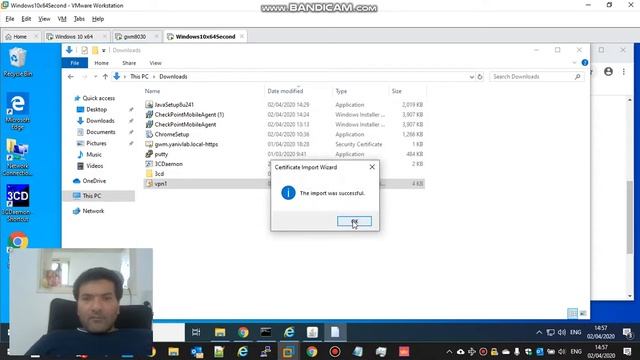The width and height of the screenshot is (640, 360).
Task: Open guest notification center icon
Action: point(627,333)
